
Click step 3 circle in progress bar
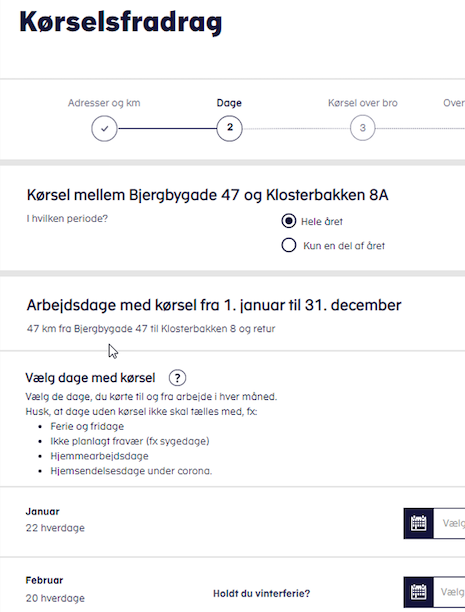tap(363, 128)
